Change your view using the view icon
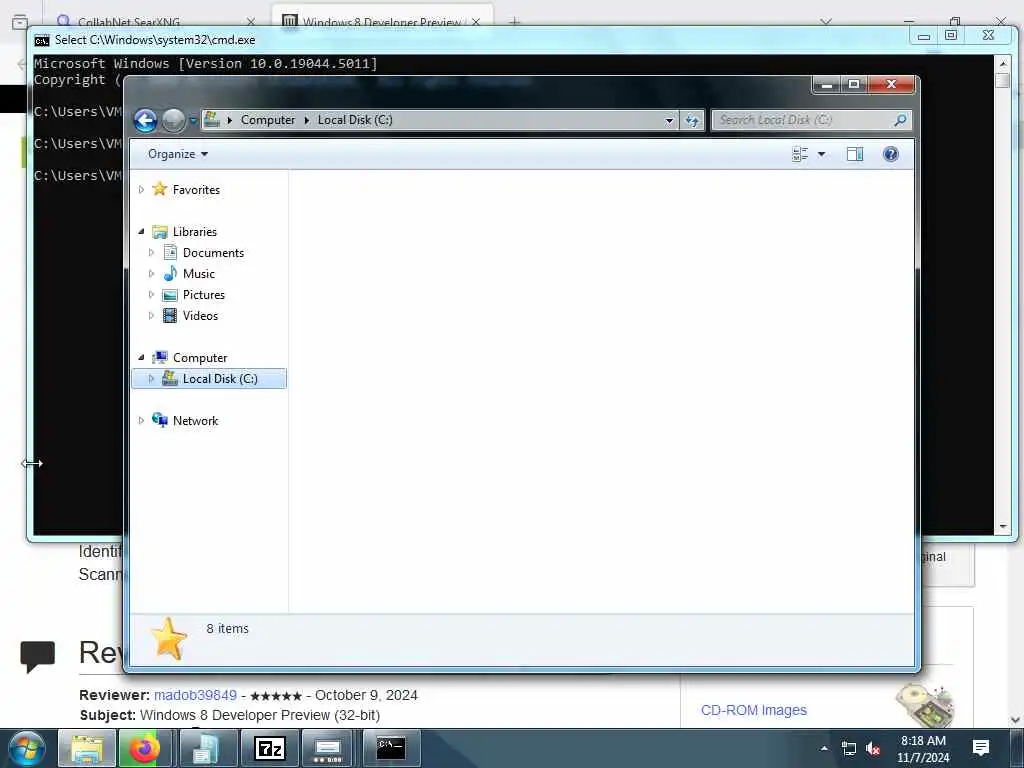The height and width of the screenshot is (768, 1024). tap(800, 154)
